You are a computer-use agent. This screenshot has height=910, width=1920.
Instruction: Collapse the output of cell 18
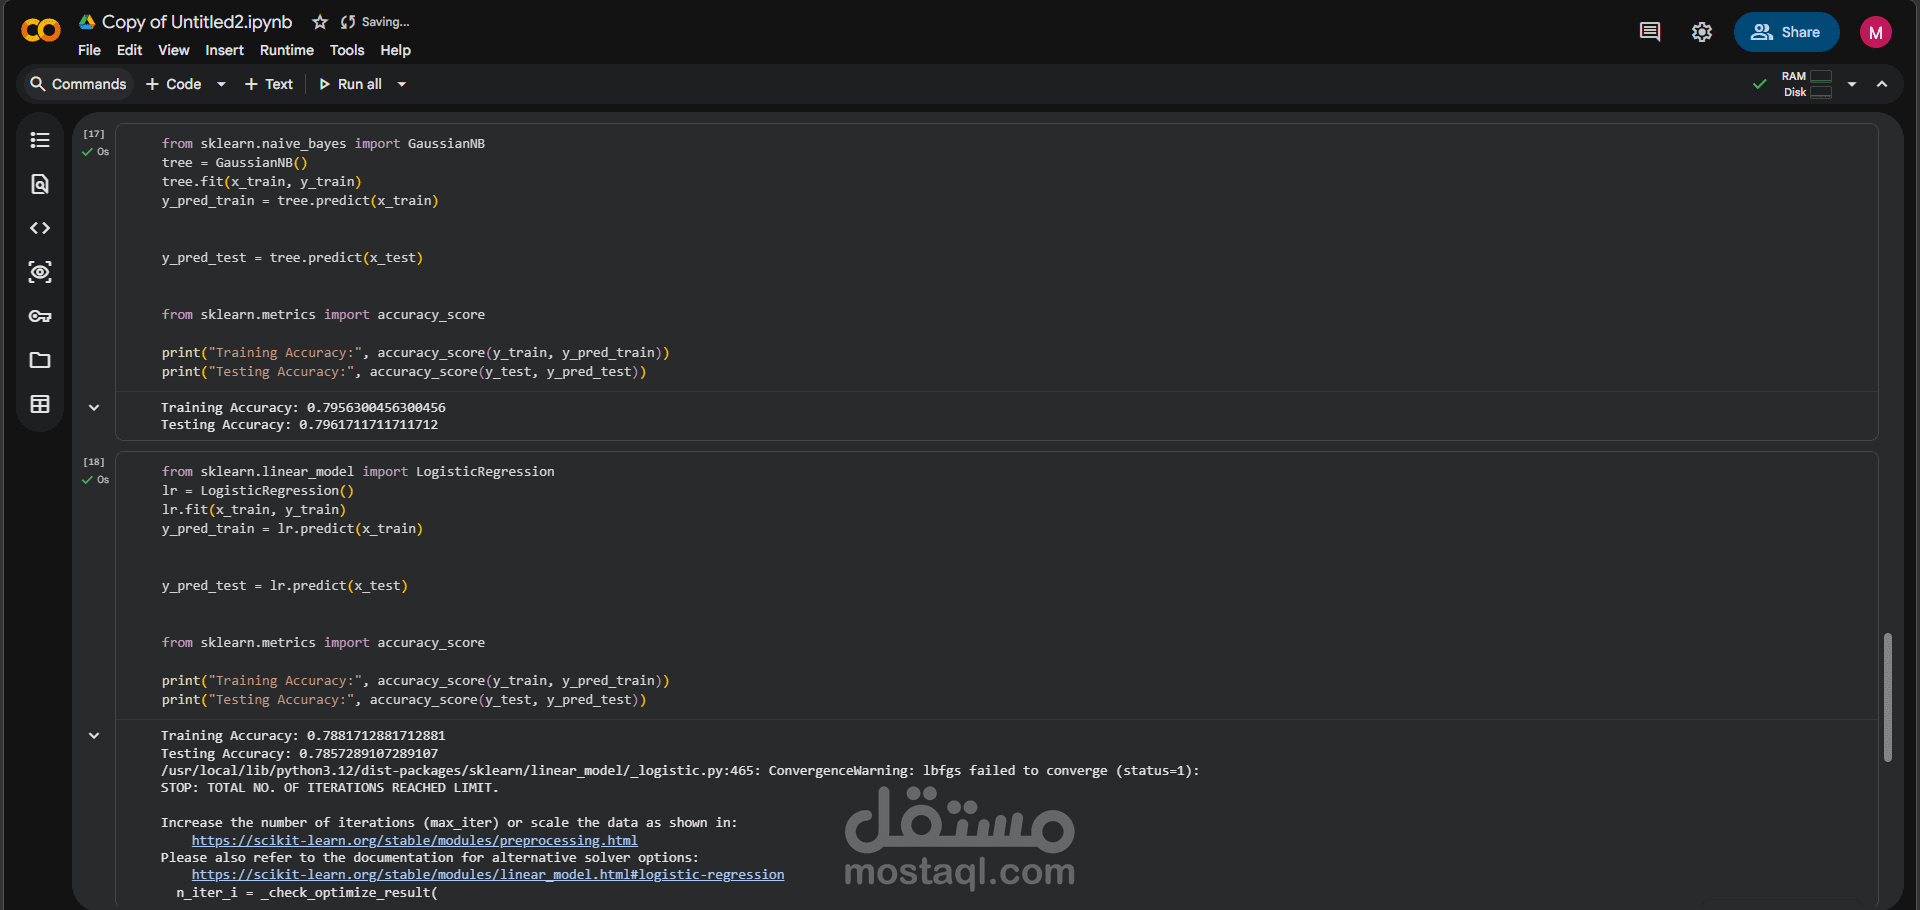point(94,735)
